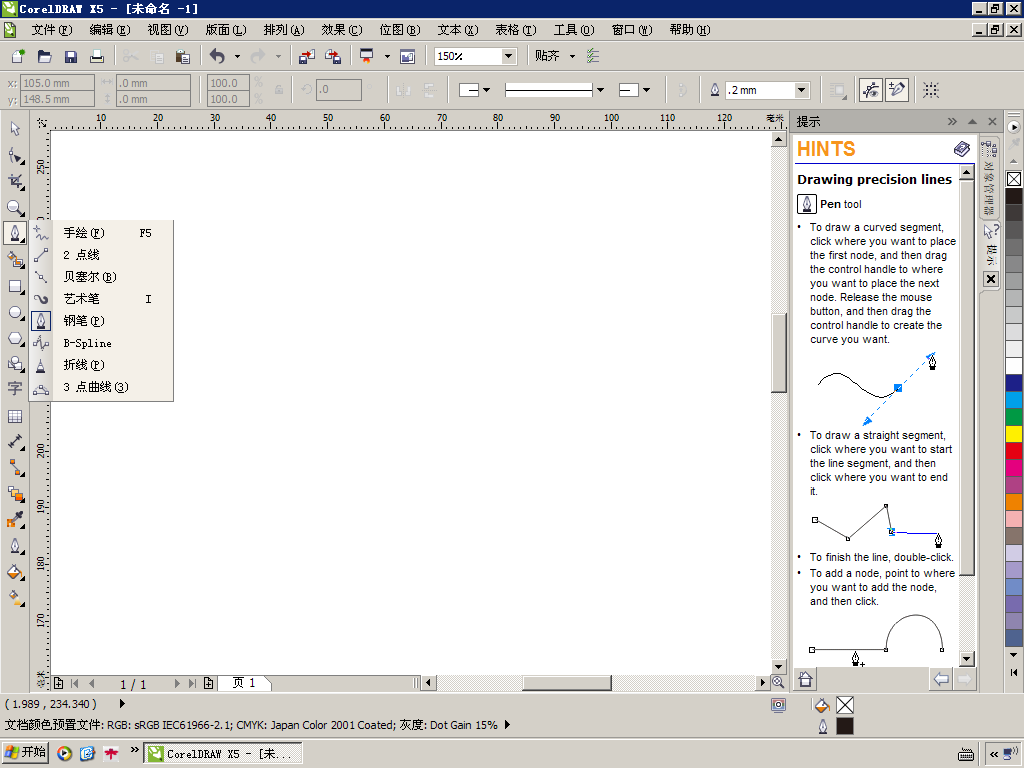Pick the red swatch in color palette
Image resolution: width=1024 pixels, height=768 pixels.
click(x=1014, y=450)
